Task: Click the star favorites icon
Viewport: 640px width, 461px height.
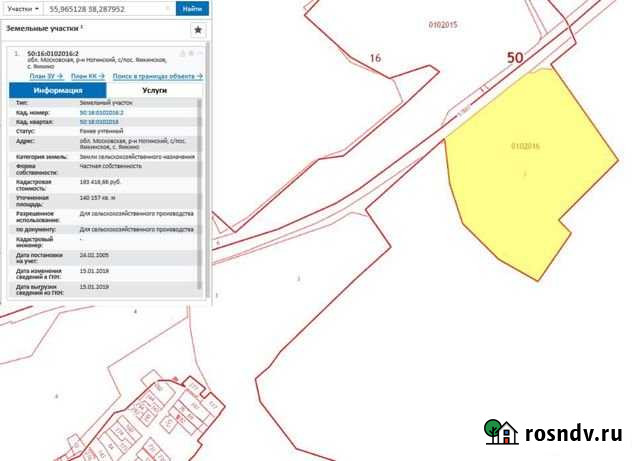Action: tap(198, 30)
